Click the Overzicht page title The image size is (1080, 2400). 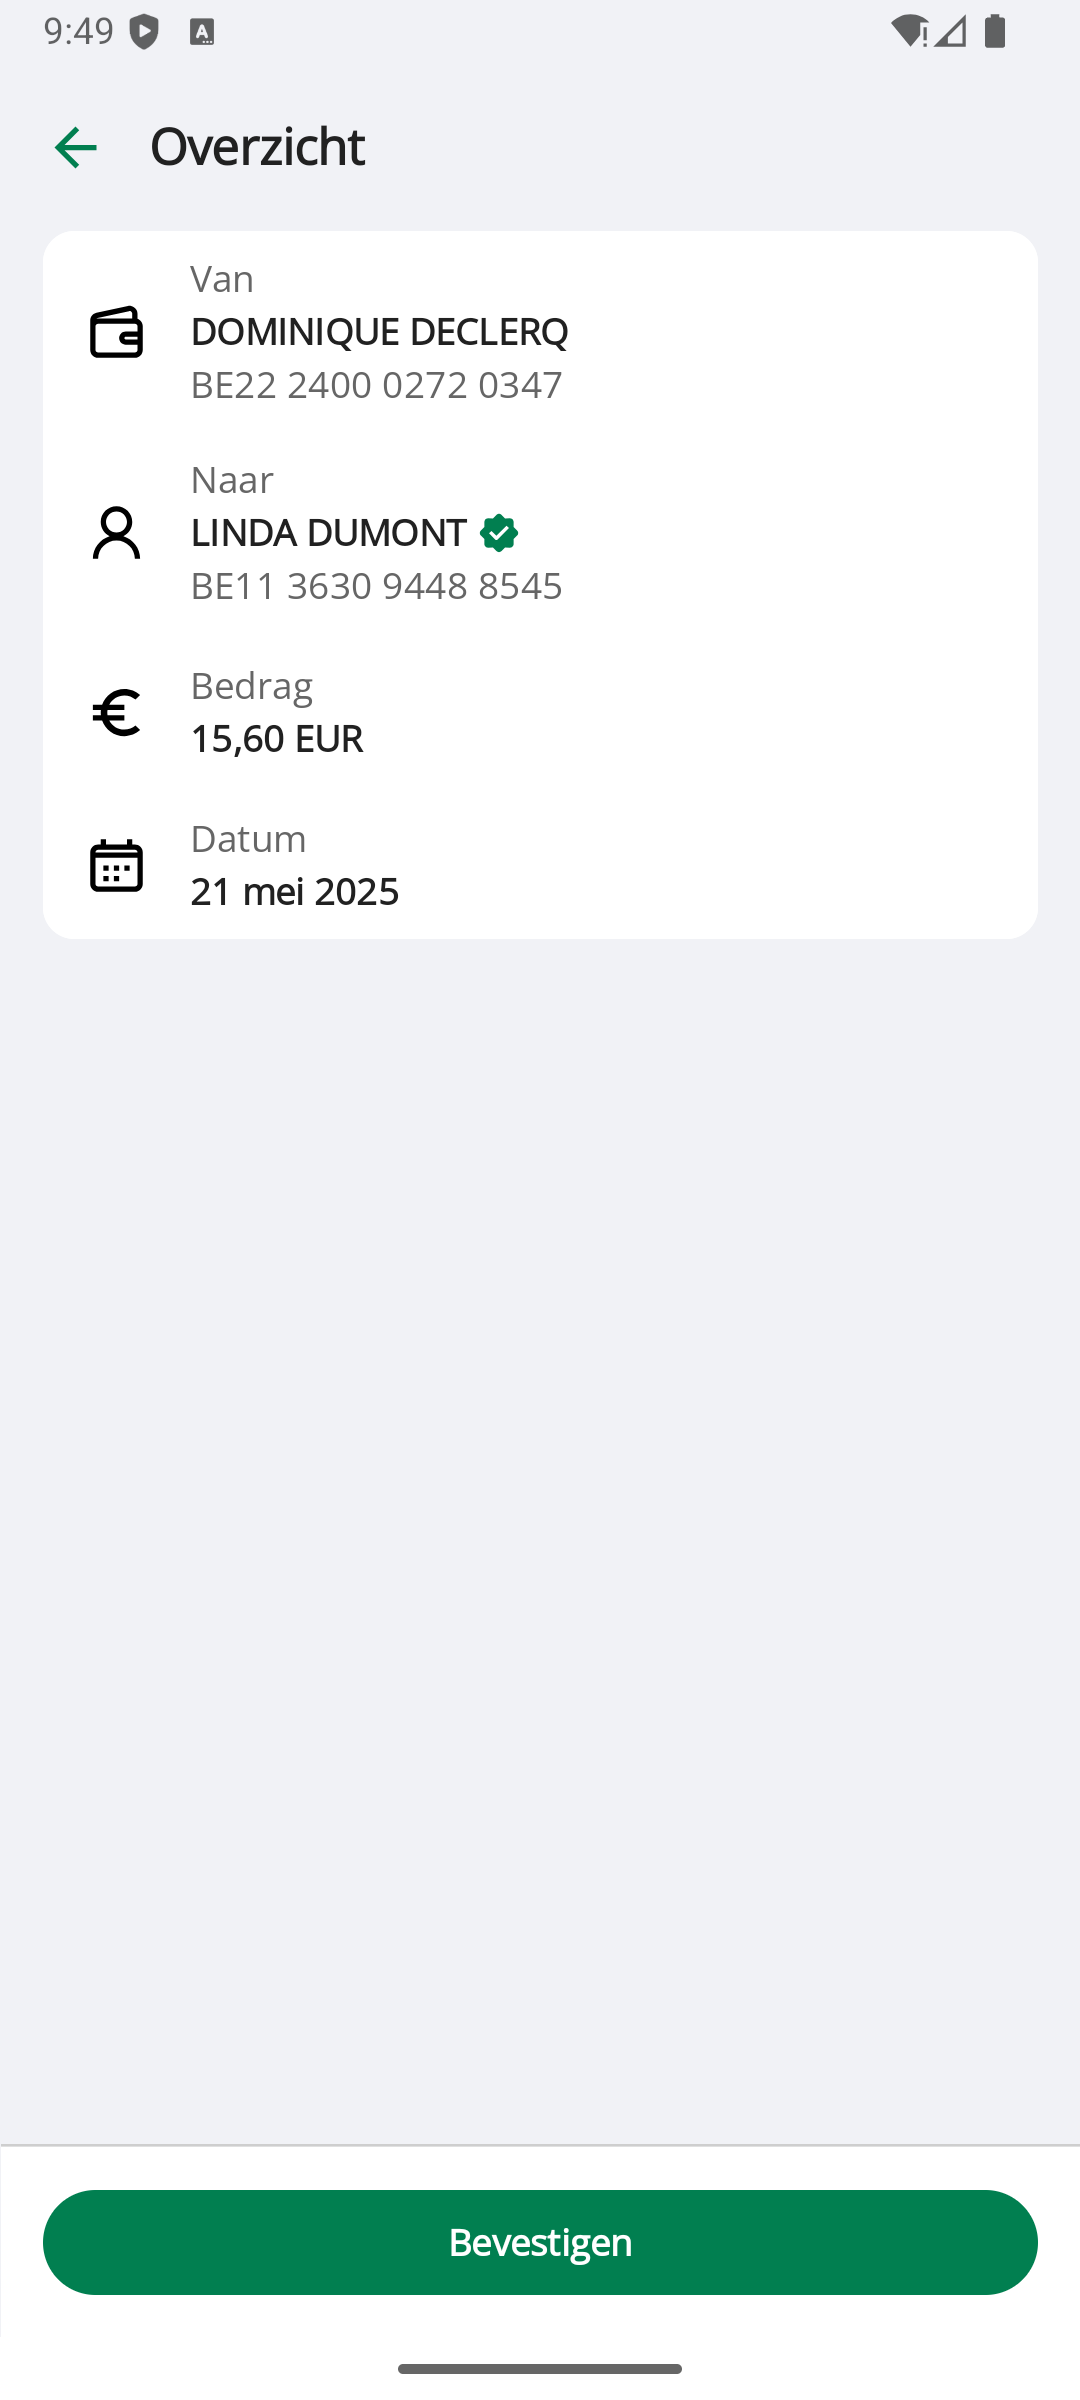pyautogui.click(x=257, y=146)
